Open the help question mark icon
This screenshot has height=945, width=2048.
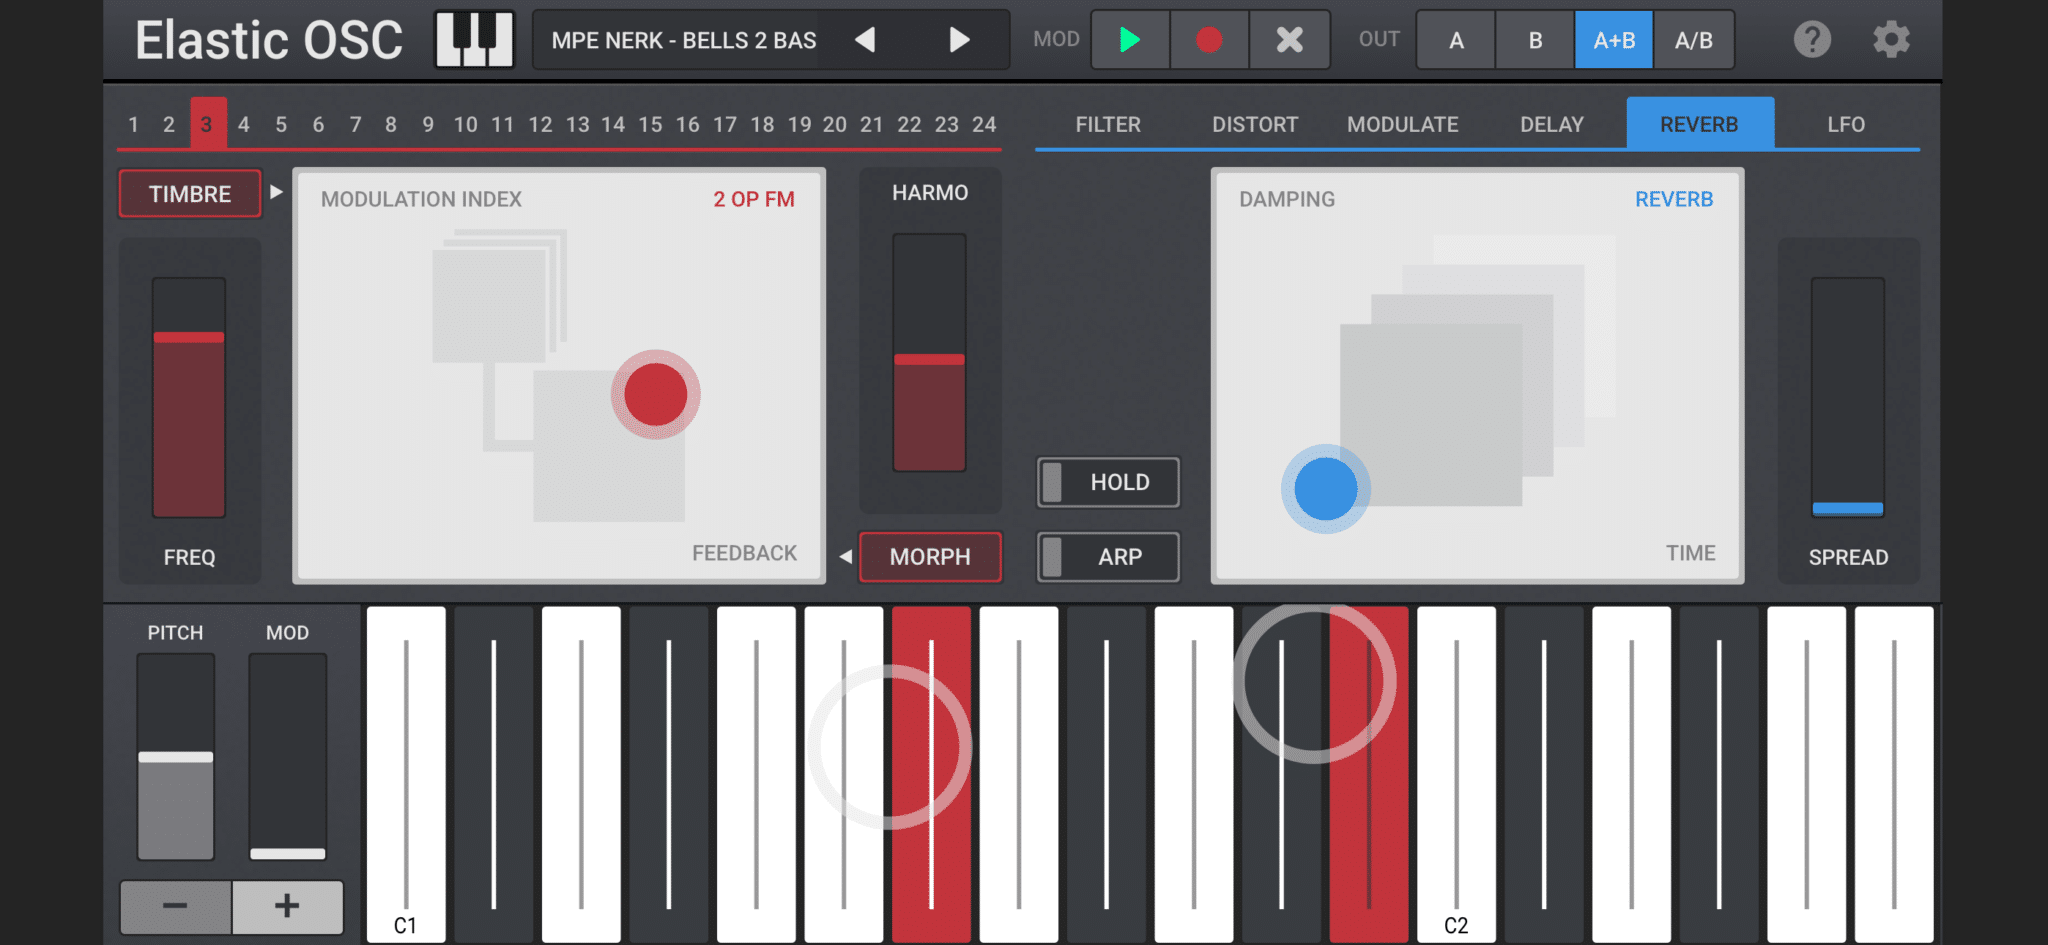coord(1811,40)
